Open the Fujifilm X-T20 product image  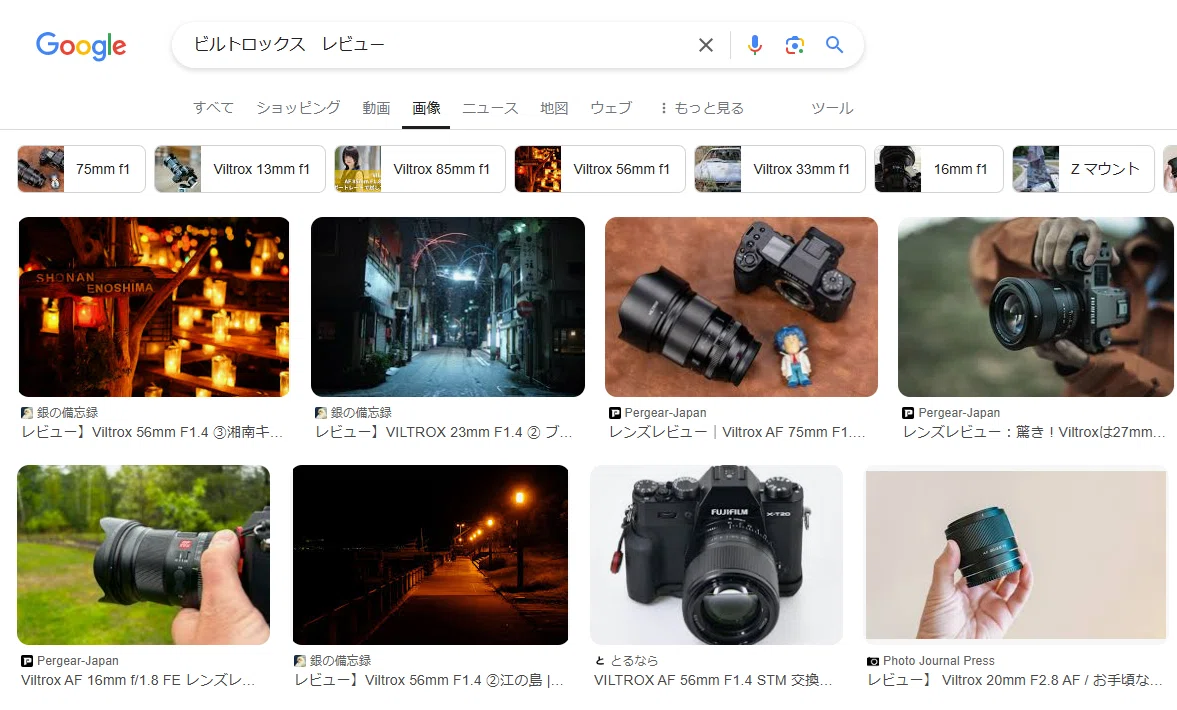click(x=716, y=555)
